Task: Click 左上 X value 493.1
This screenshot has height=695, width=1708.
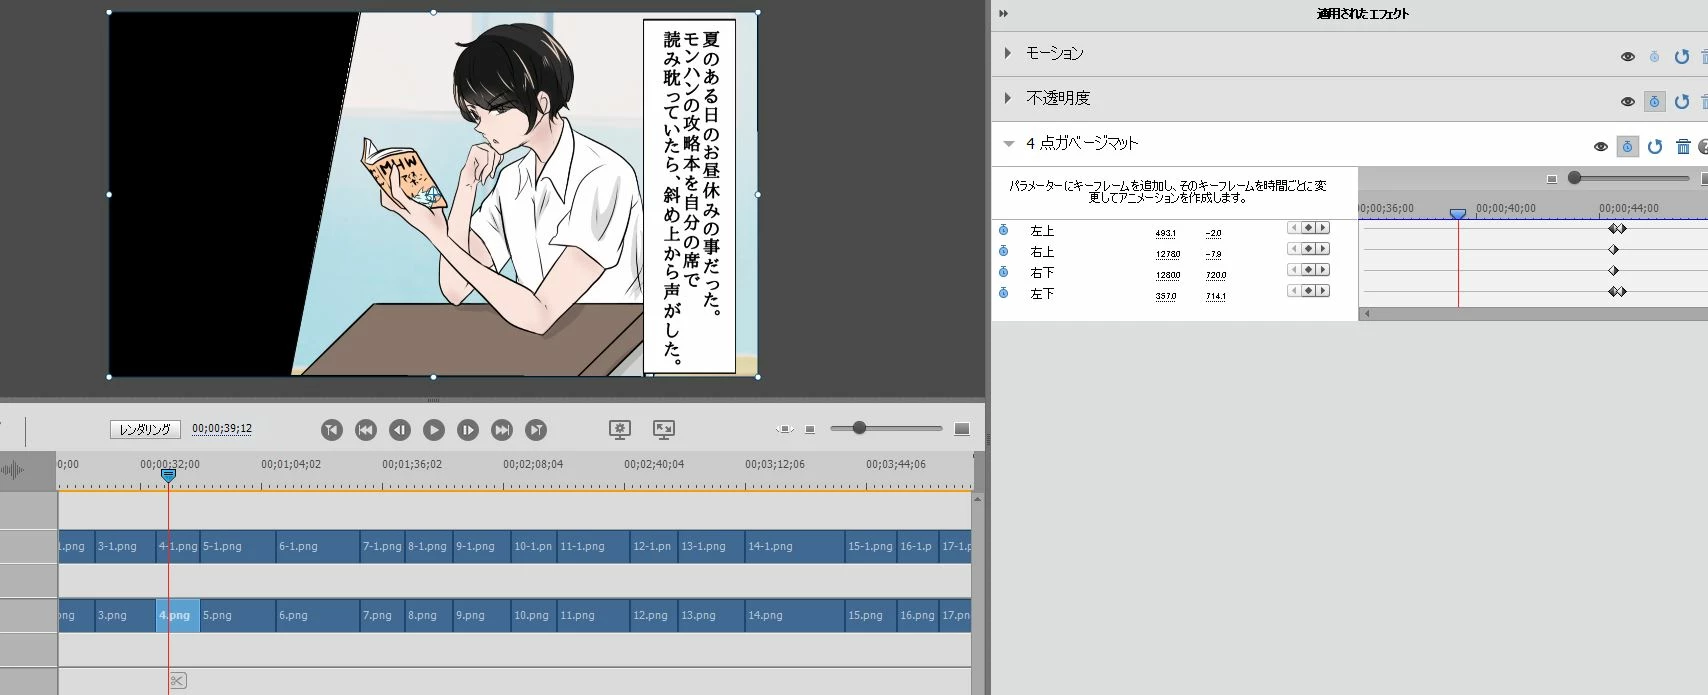Action: pos(1166,233)
